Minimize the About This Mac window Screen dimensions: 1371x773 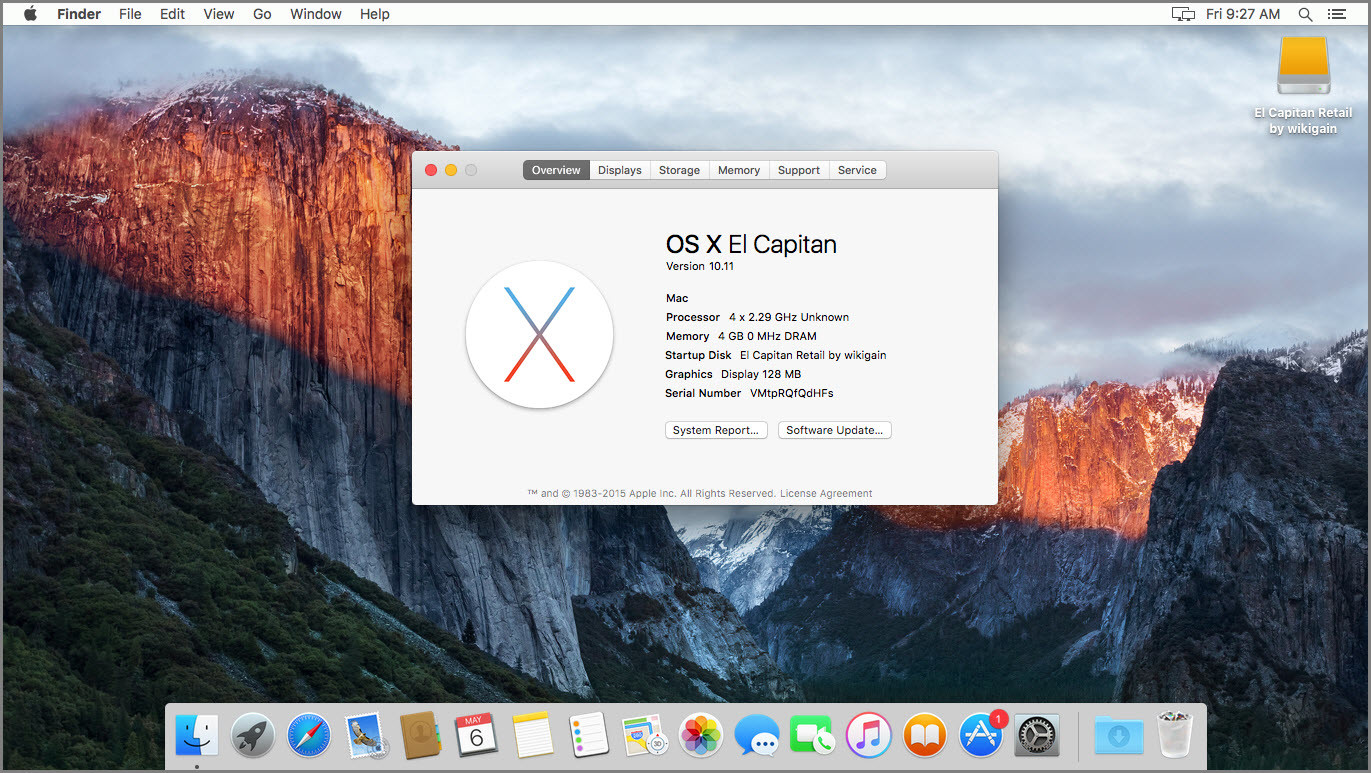point(451,170)
